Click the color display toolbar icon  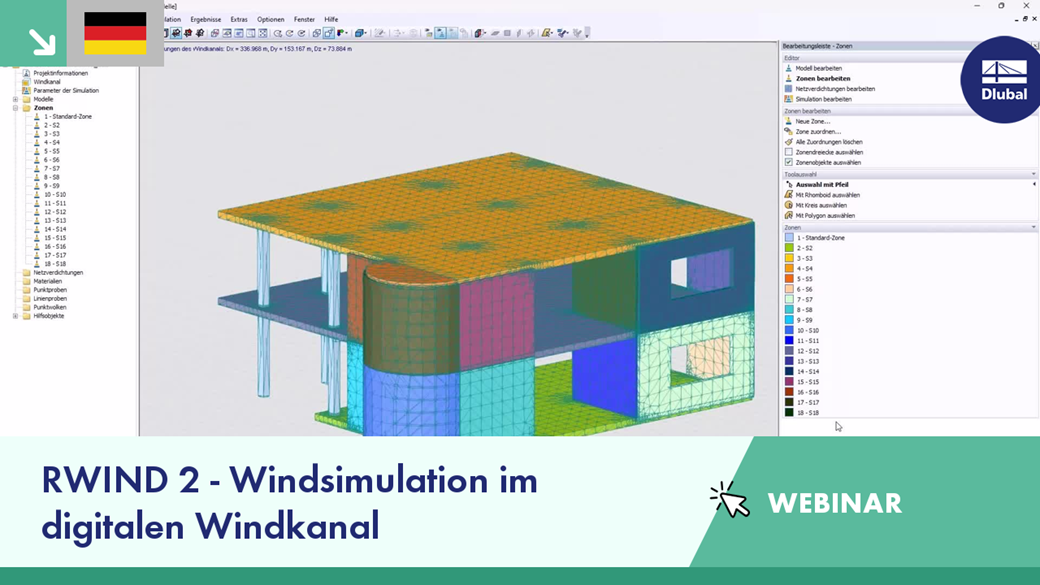point(340,33)
